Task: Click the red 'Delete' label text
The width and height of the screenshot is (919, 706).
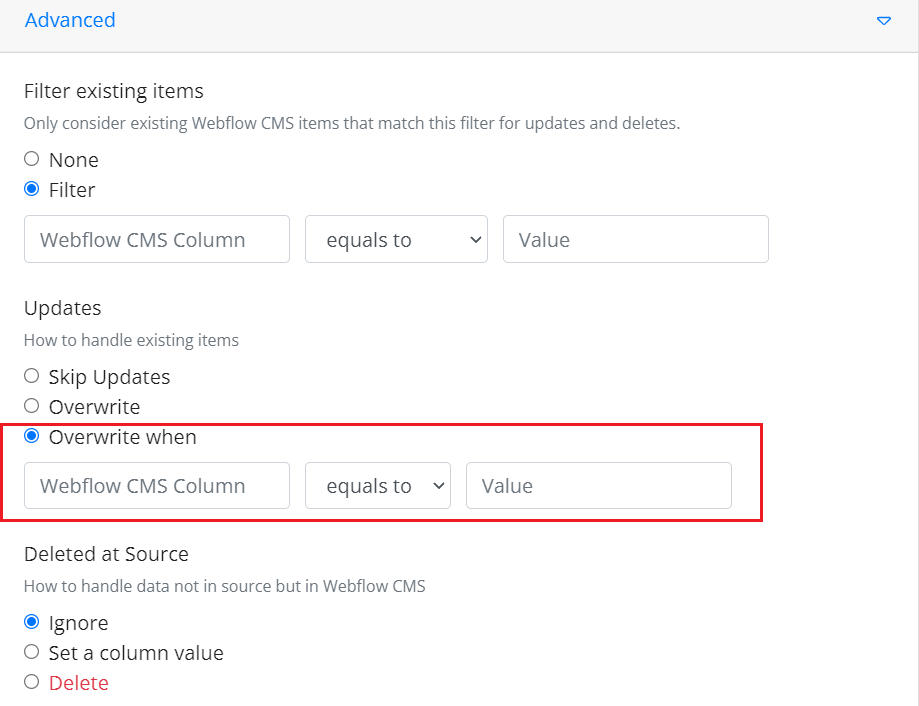Action: click(79, 683)
